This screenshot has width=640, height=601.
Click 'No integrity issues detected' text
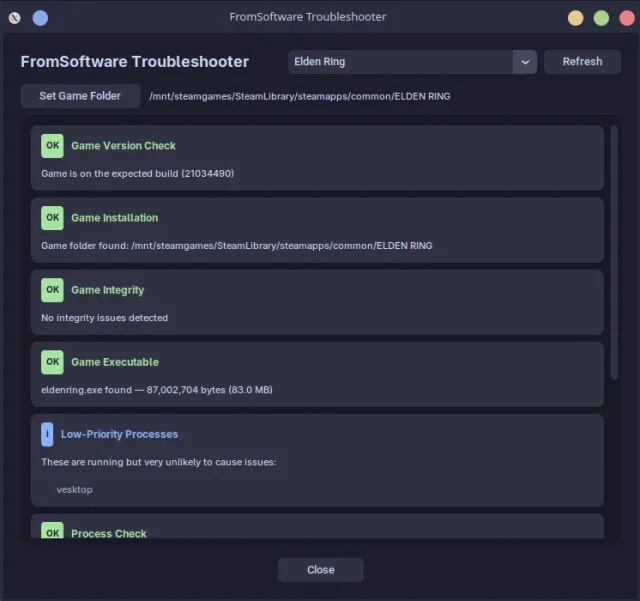tap(104, 318)
